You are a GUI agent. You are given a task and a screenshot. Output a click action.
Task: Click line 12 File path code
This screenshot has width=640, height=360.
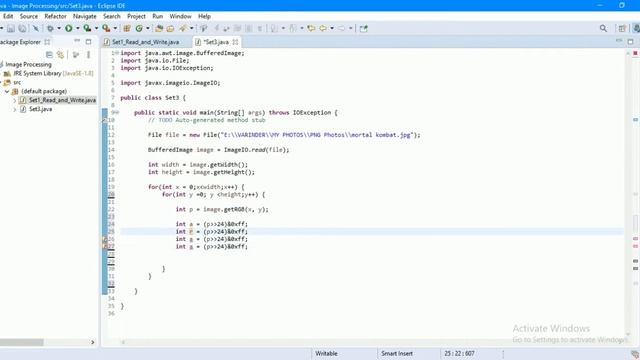284,135
